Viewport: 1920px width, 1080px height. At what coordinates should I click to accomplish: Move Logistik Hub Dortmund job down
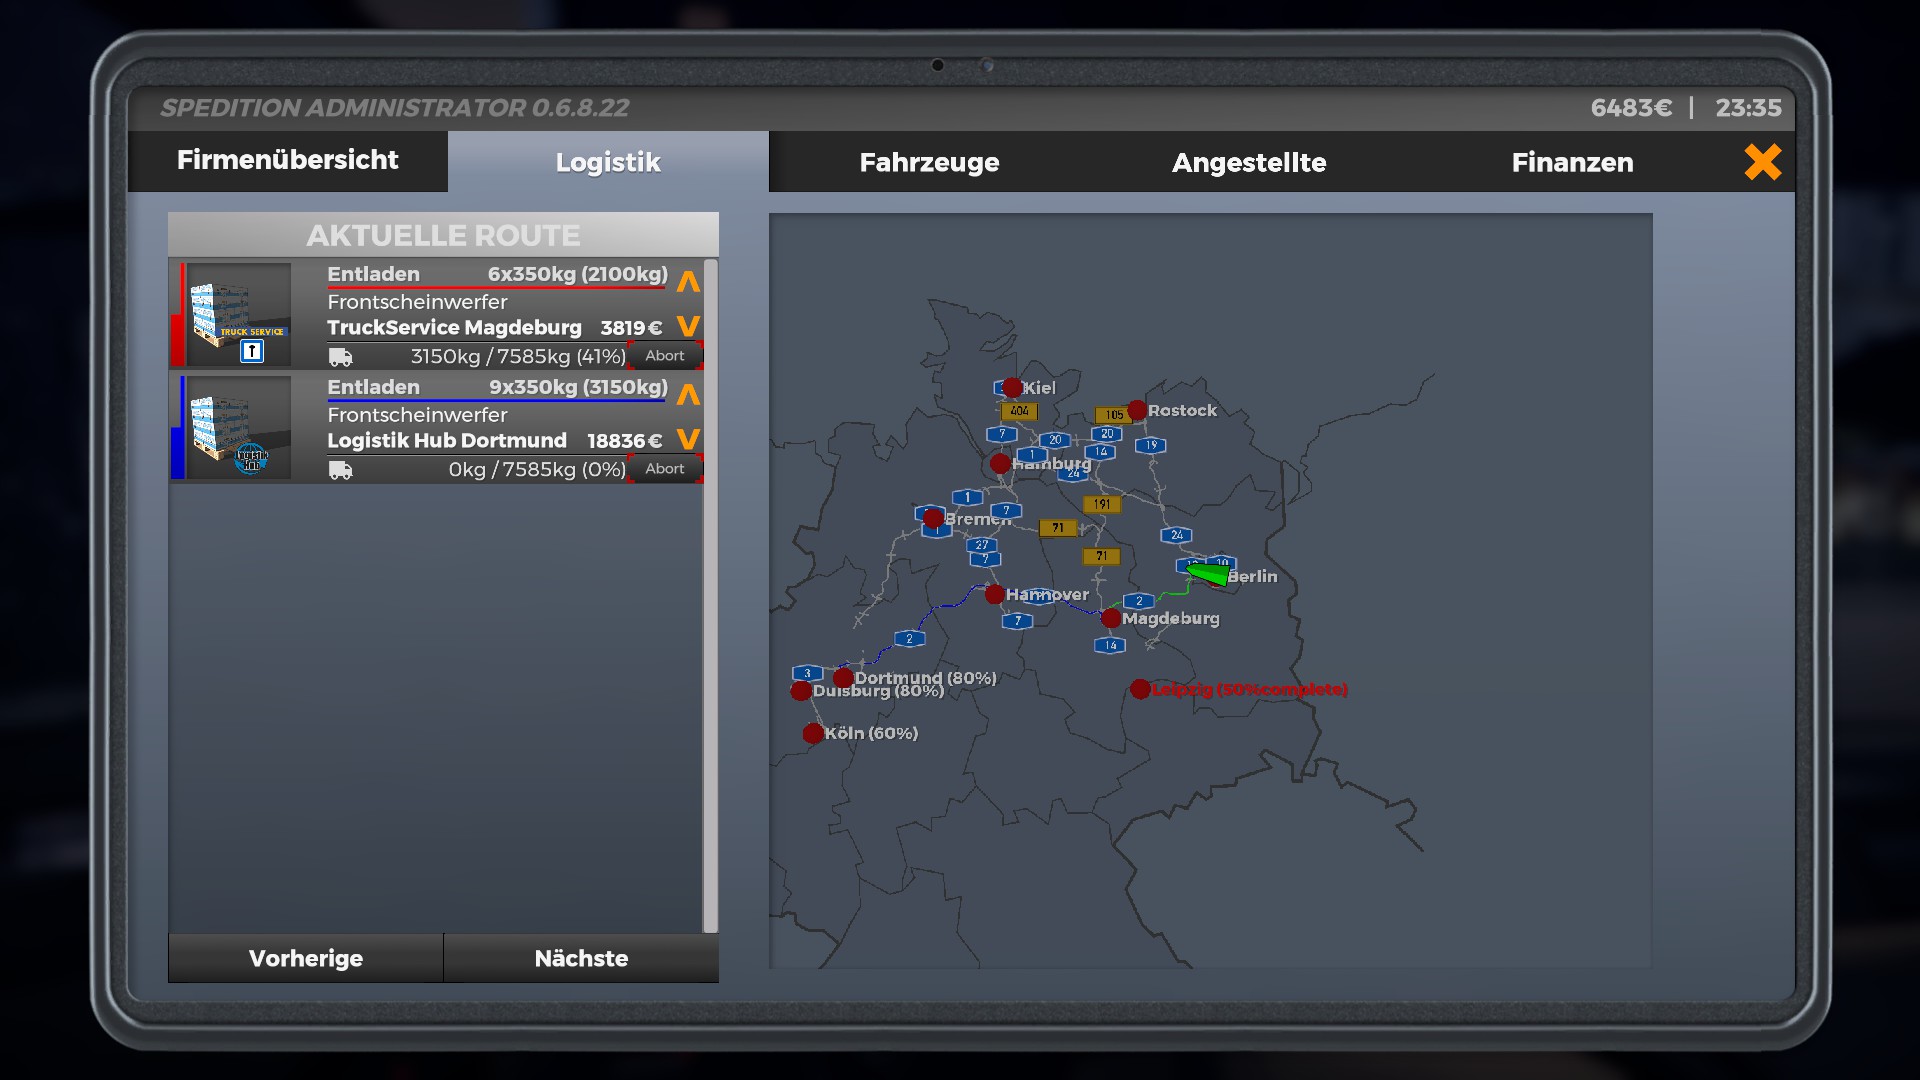coord(688,439)
